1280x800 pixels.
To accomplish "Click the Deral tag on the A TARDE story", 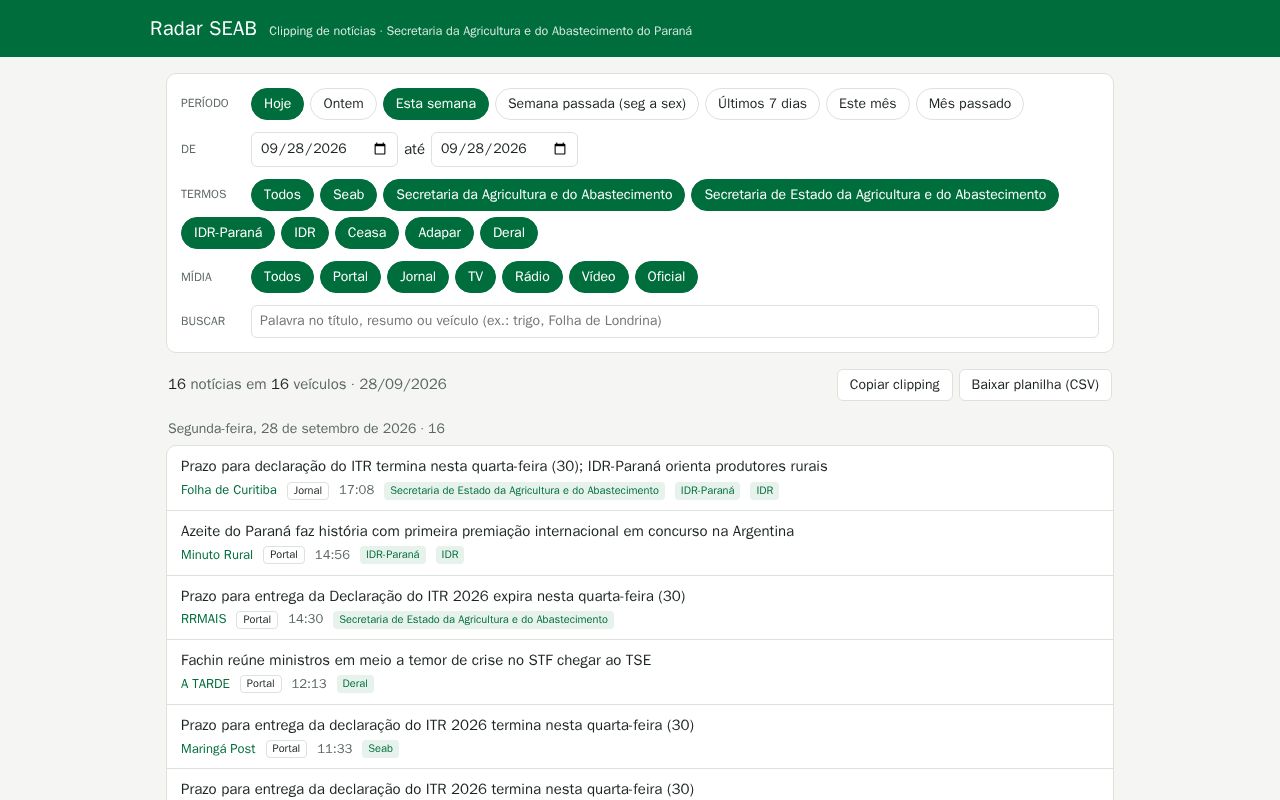I will [x=355, y=684].
